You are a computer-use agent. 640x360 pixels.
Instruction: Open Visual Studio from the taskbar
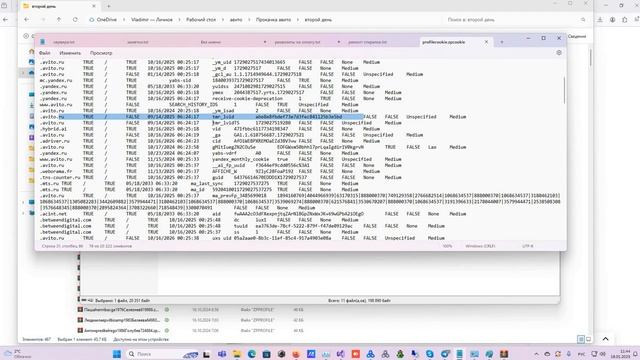point(340,354)
